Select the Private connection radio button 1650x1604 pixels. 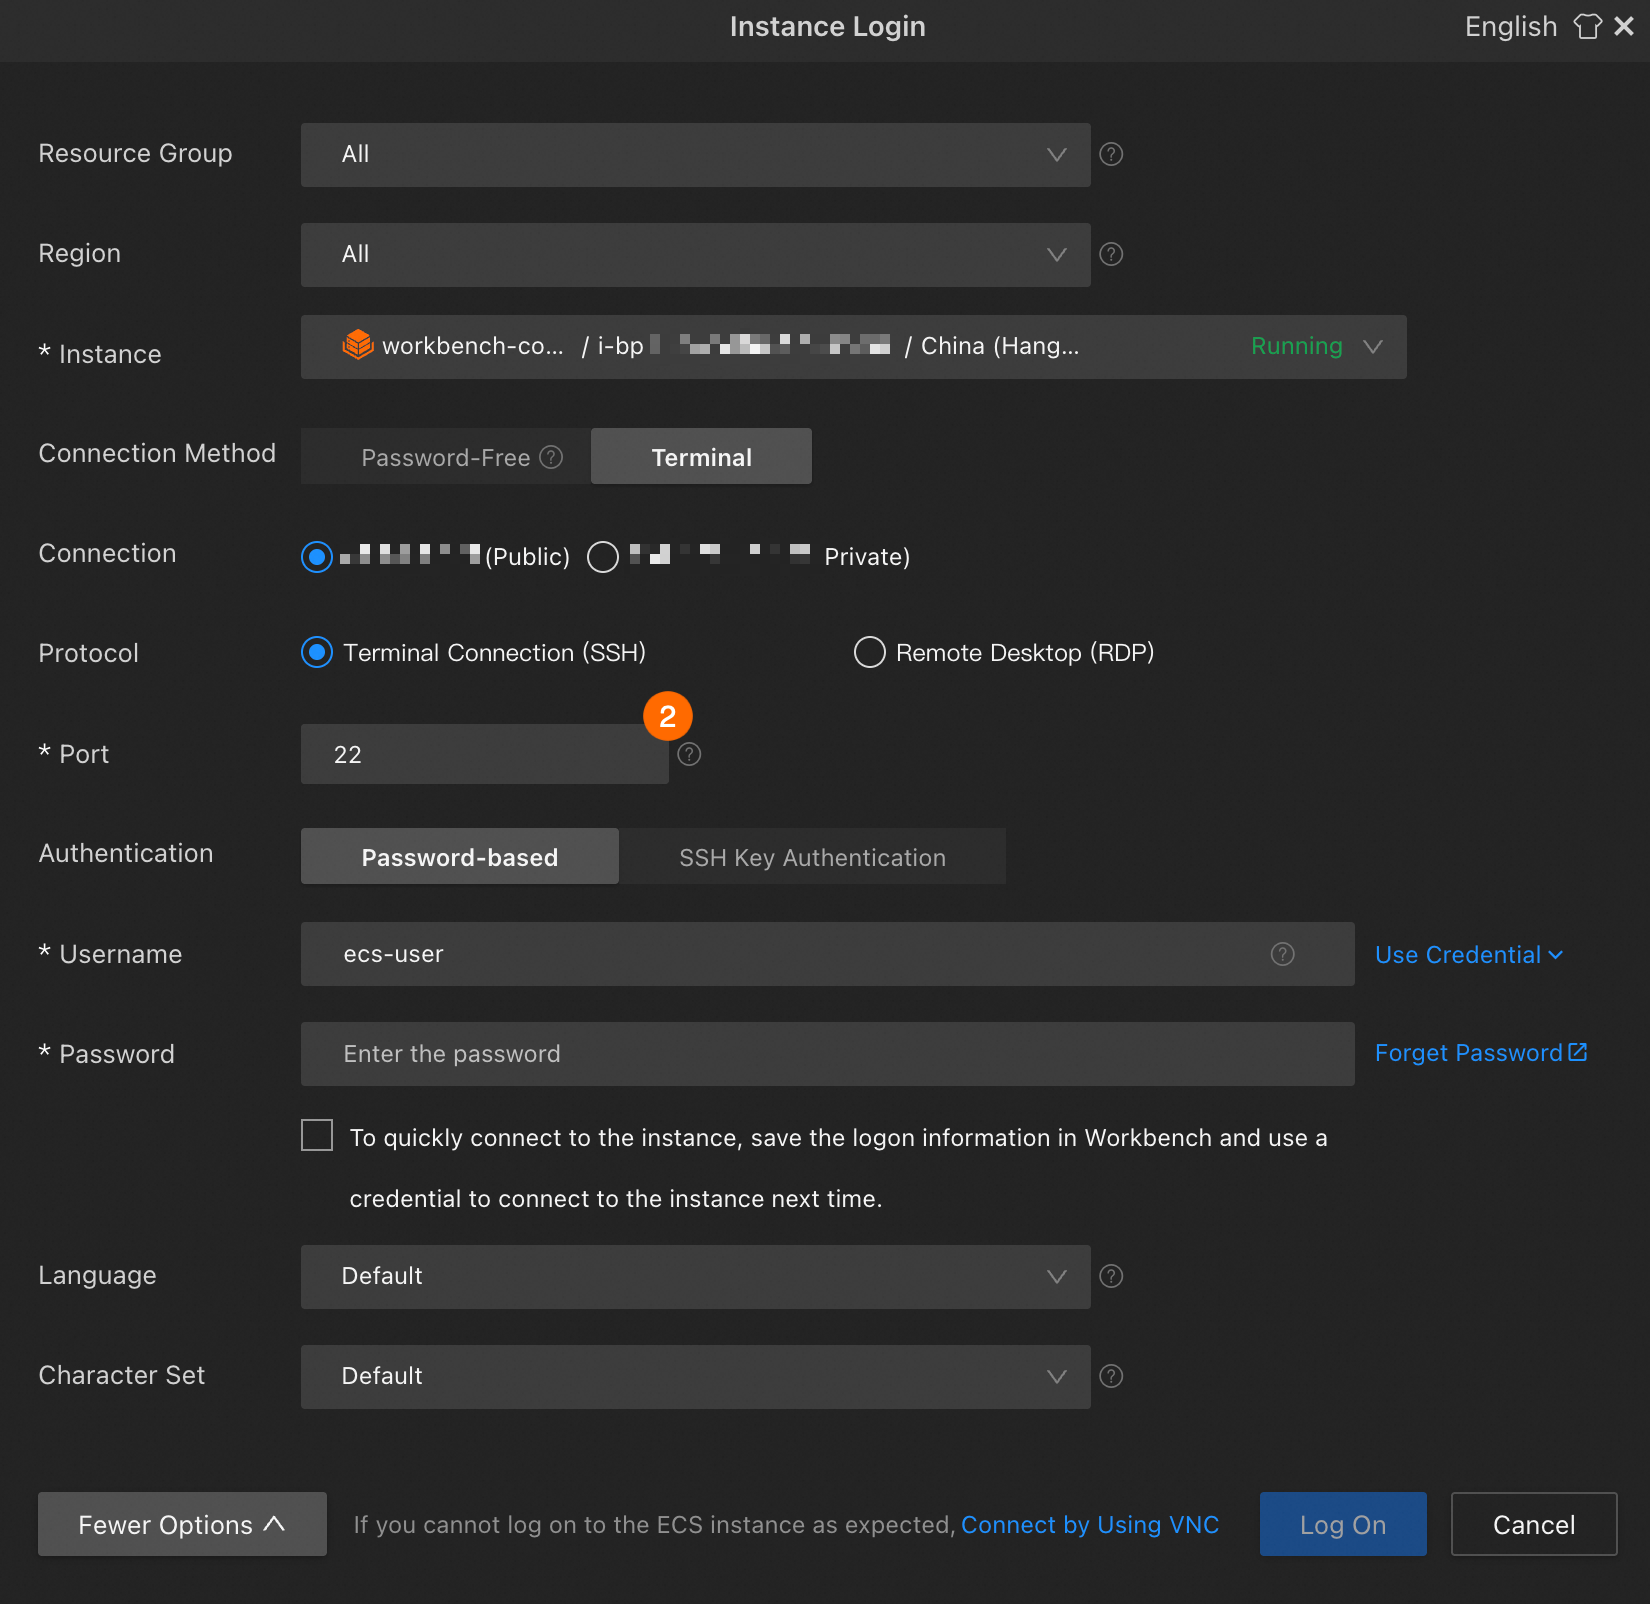[x=603, y=557]
